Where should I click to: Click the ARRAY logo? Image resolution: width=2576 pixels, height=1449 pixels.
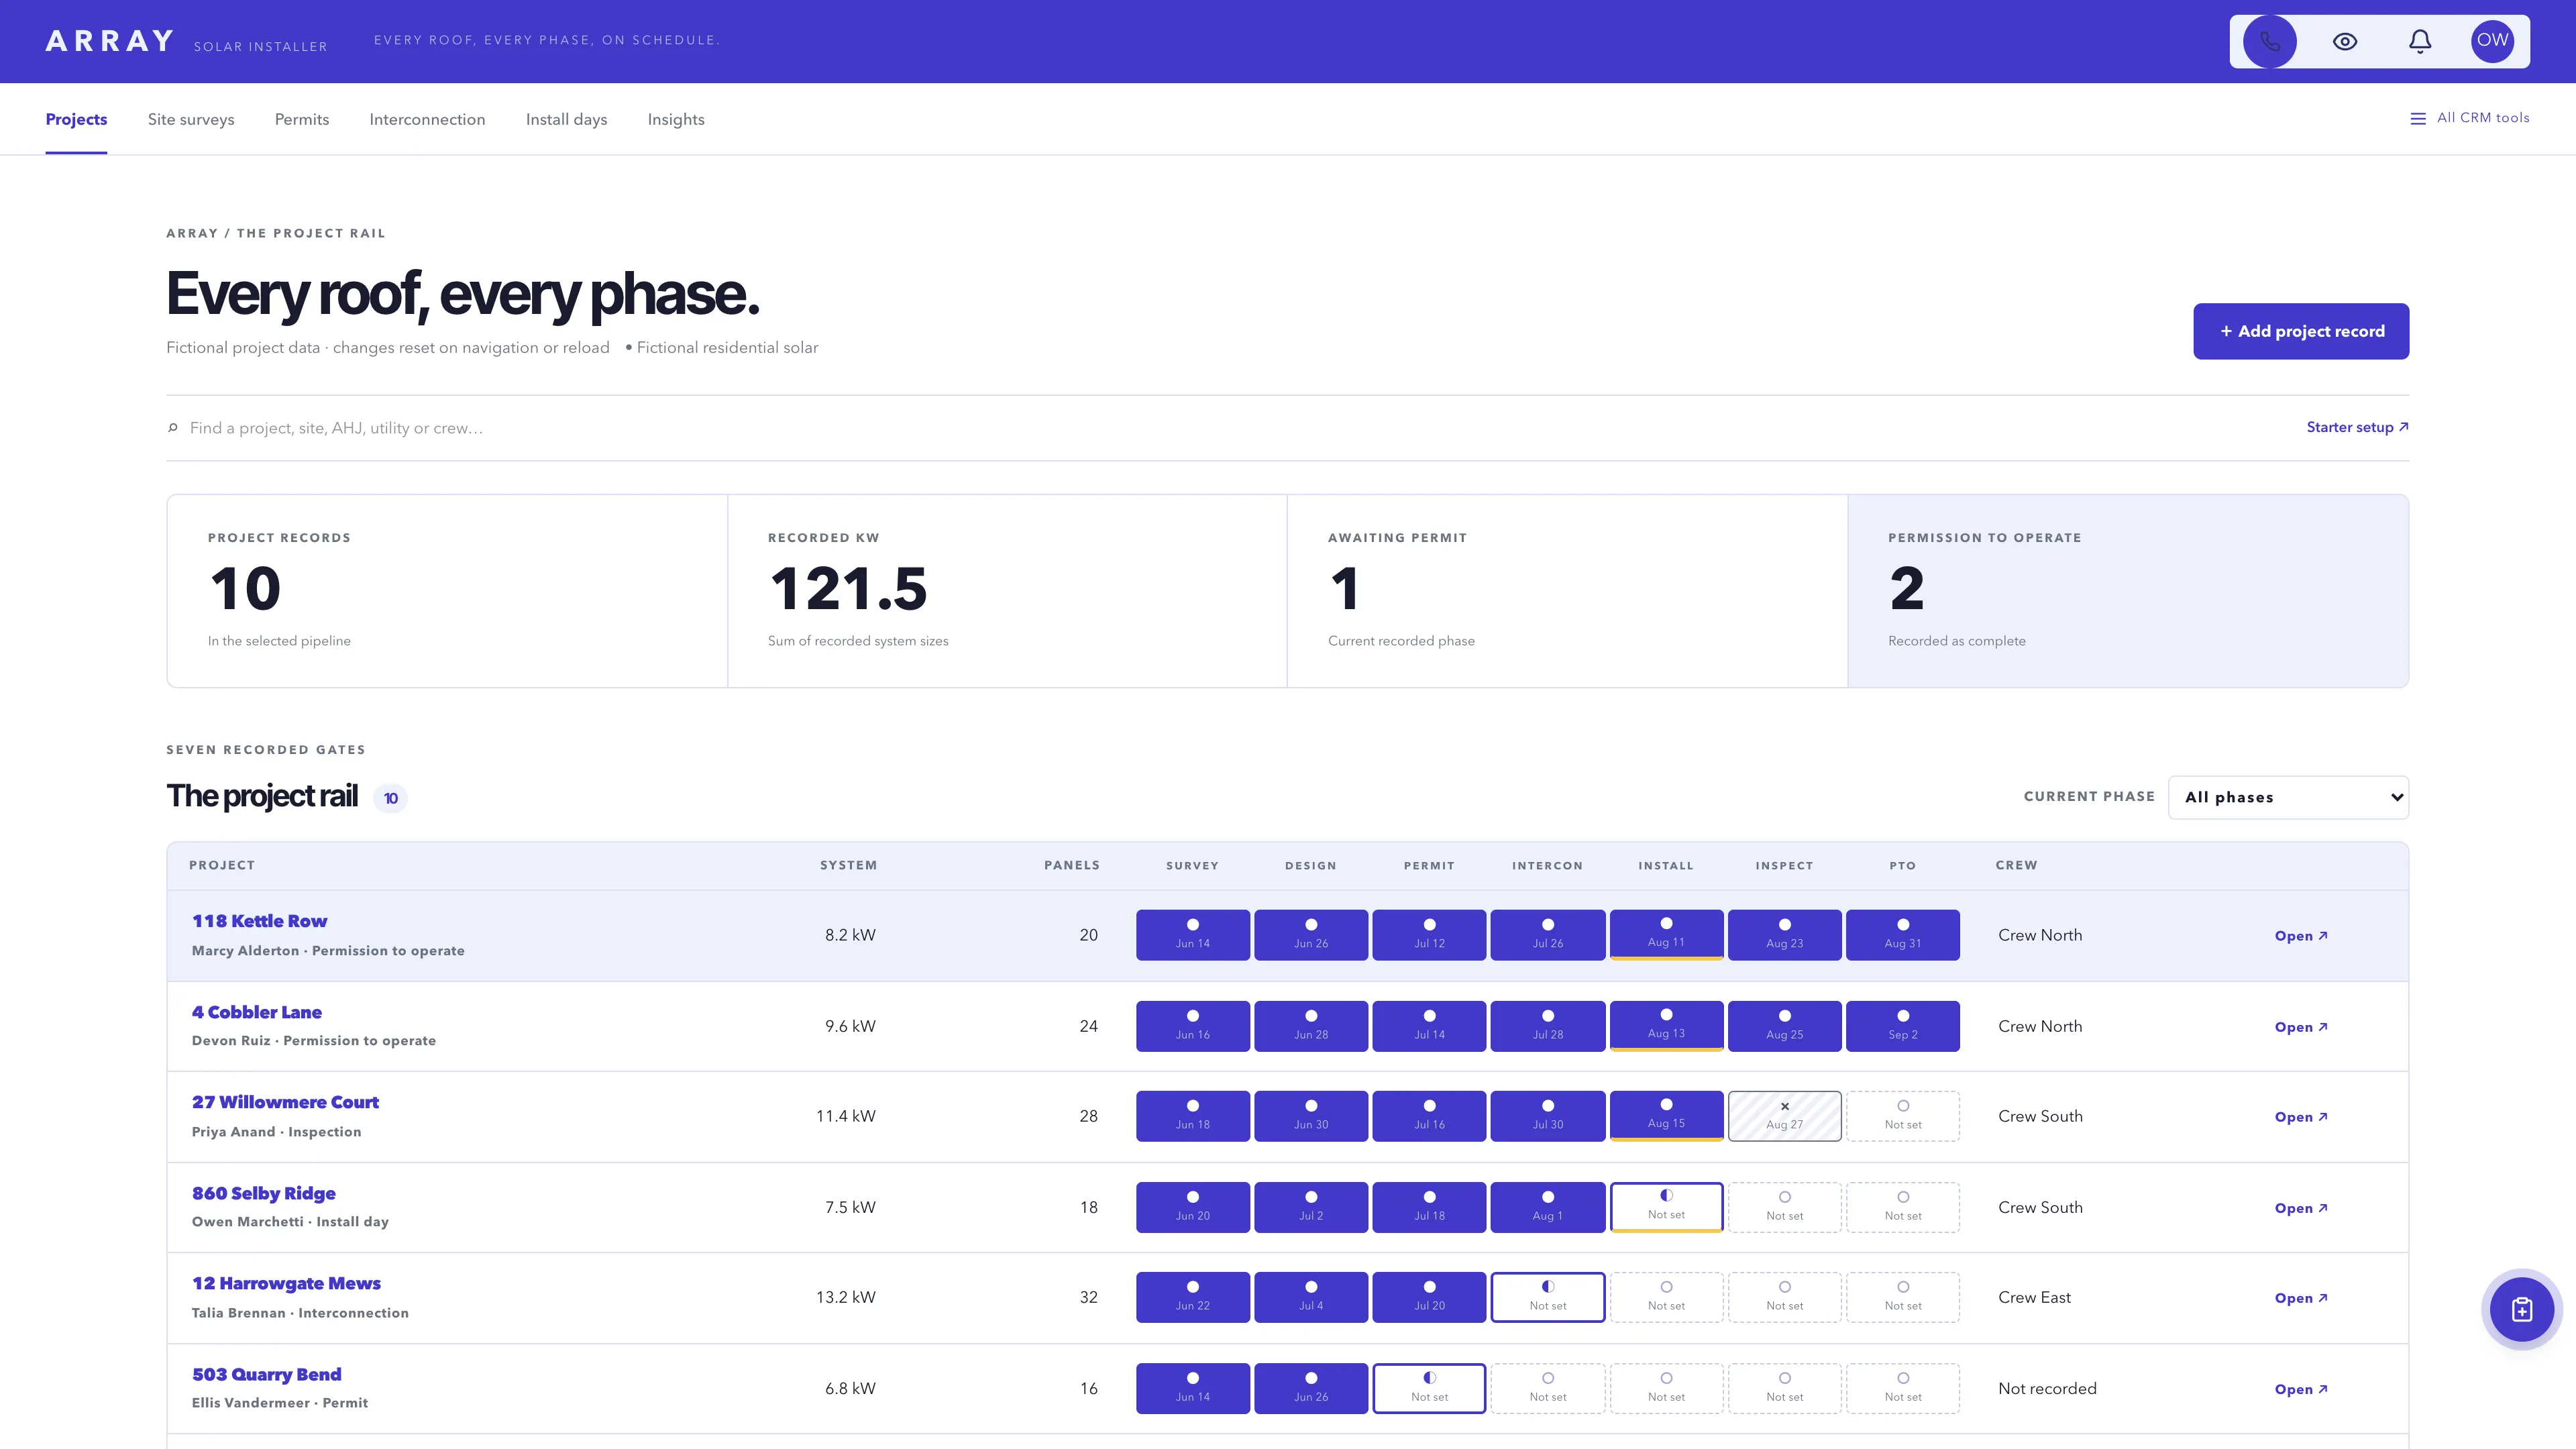click(x=110, y=41)
